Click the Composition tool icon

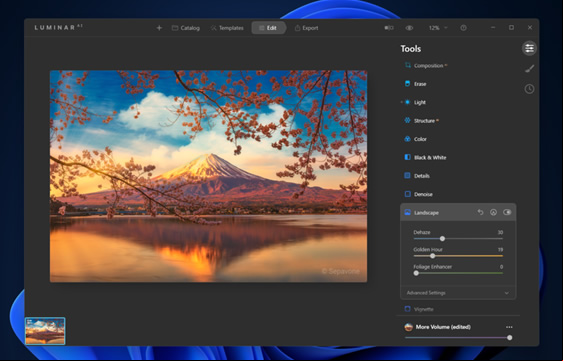[408, 65]
